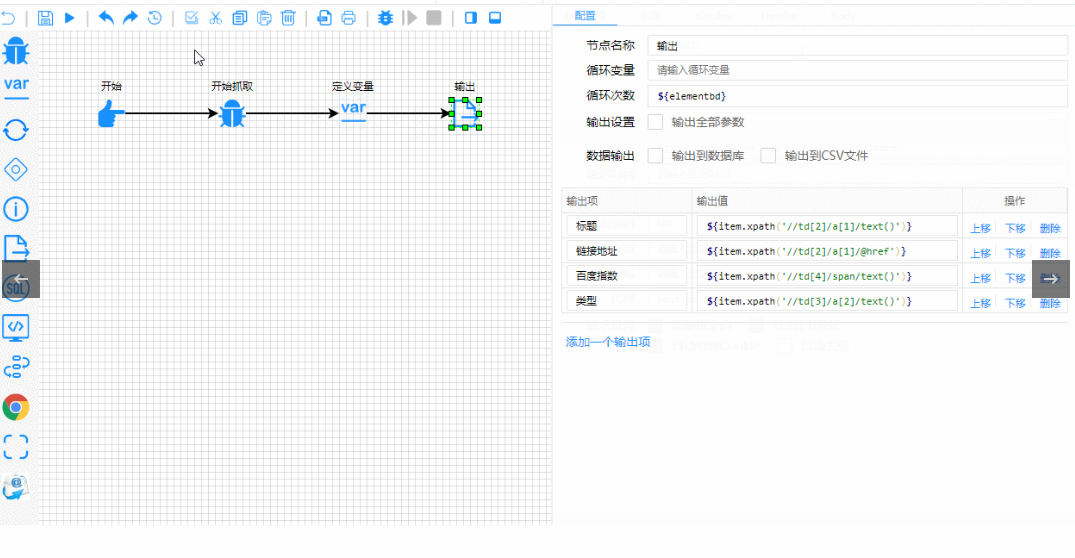This screenshot has width=1075, height=558.
Task: Click the 标题 row output value field
Action: [x=827, y=226]
